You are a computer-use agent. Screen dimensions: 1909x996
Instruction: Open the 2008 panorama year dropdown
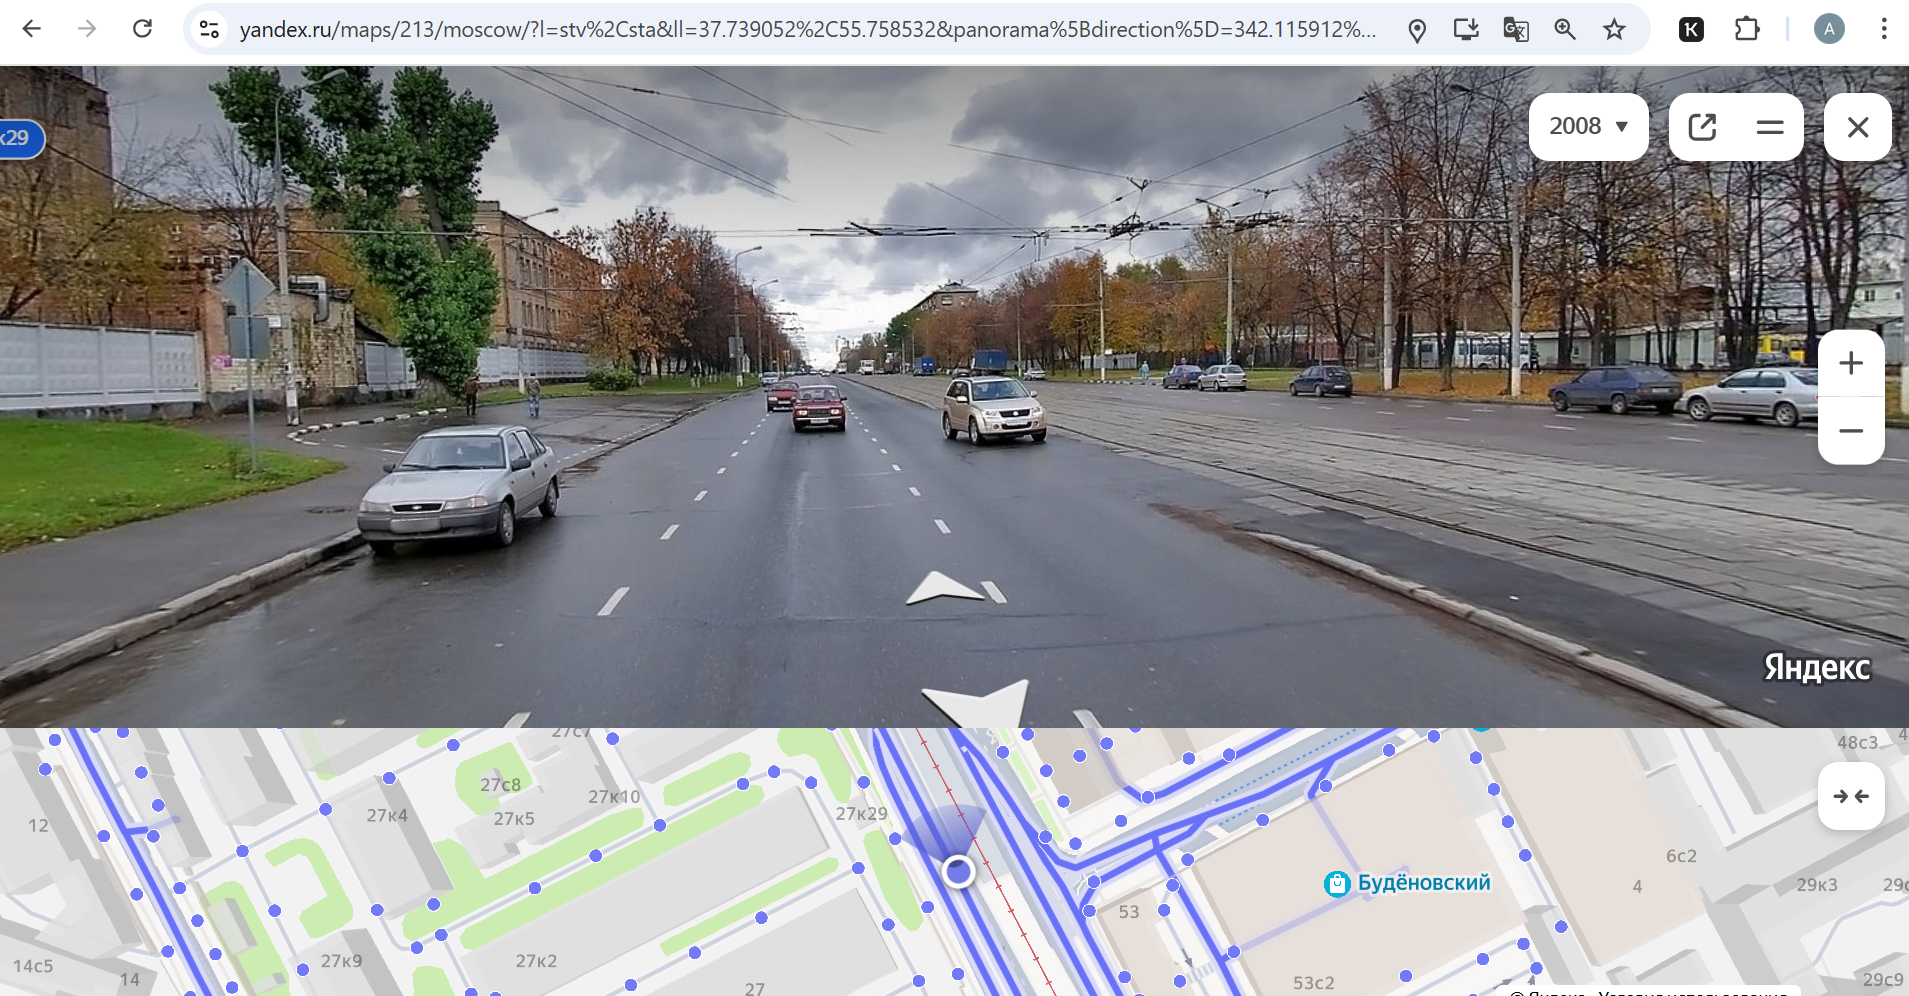pos(1588,127)
